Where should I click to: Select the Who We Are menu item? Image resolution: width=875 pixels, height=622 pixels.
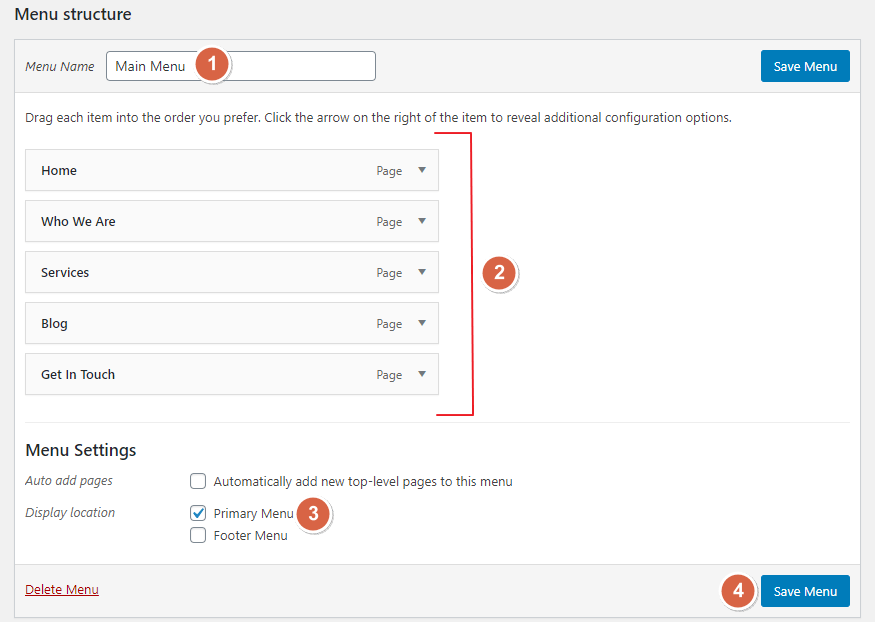(180, 221)
